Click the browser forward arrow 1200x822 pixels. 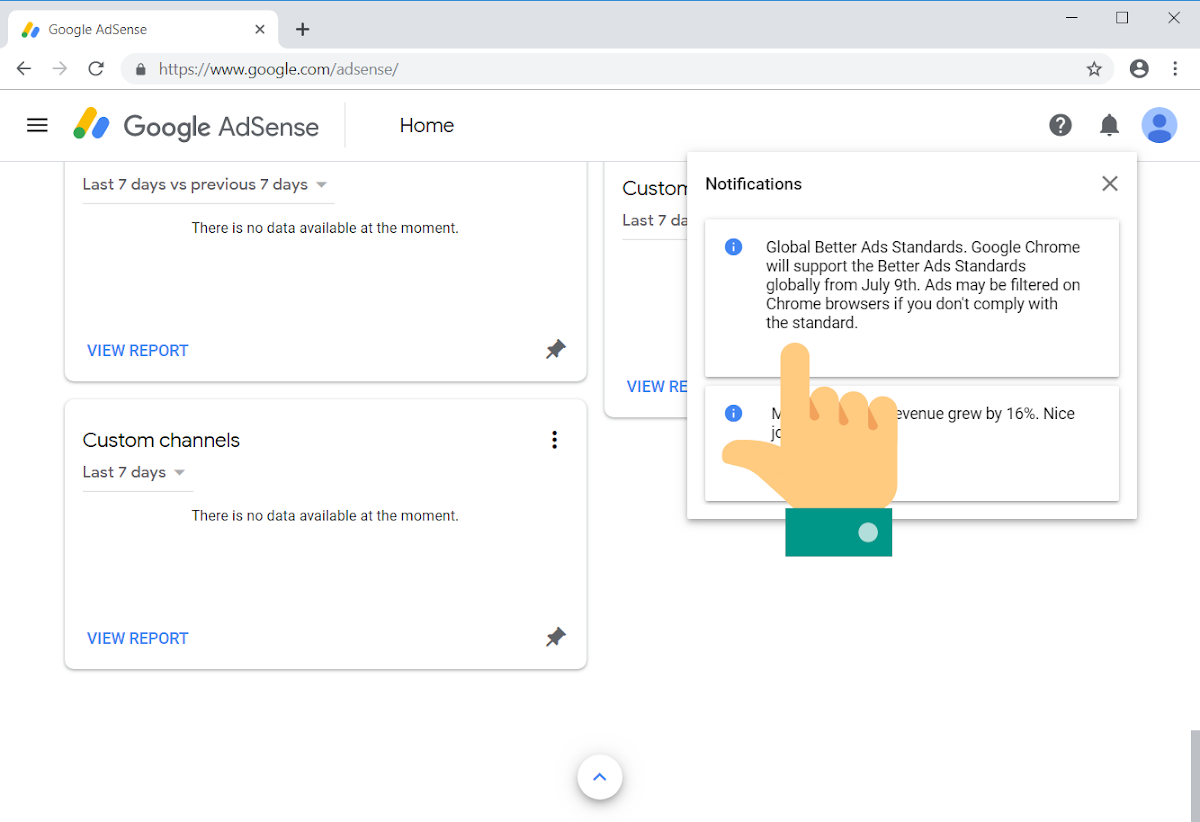[x=60, y=69]
